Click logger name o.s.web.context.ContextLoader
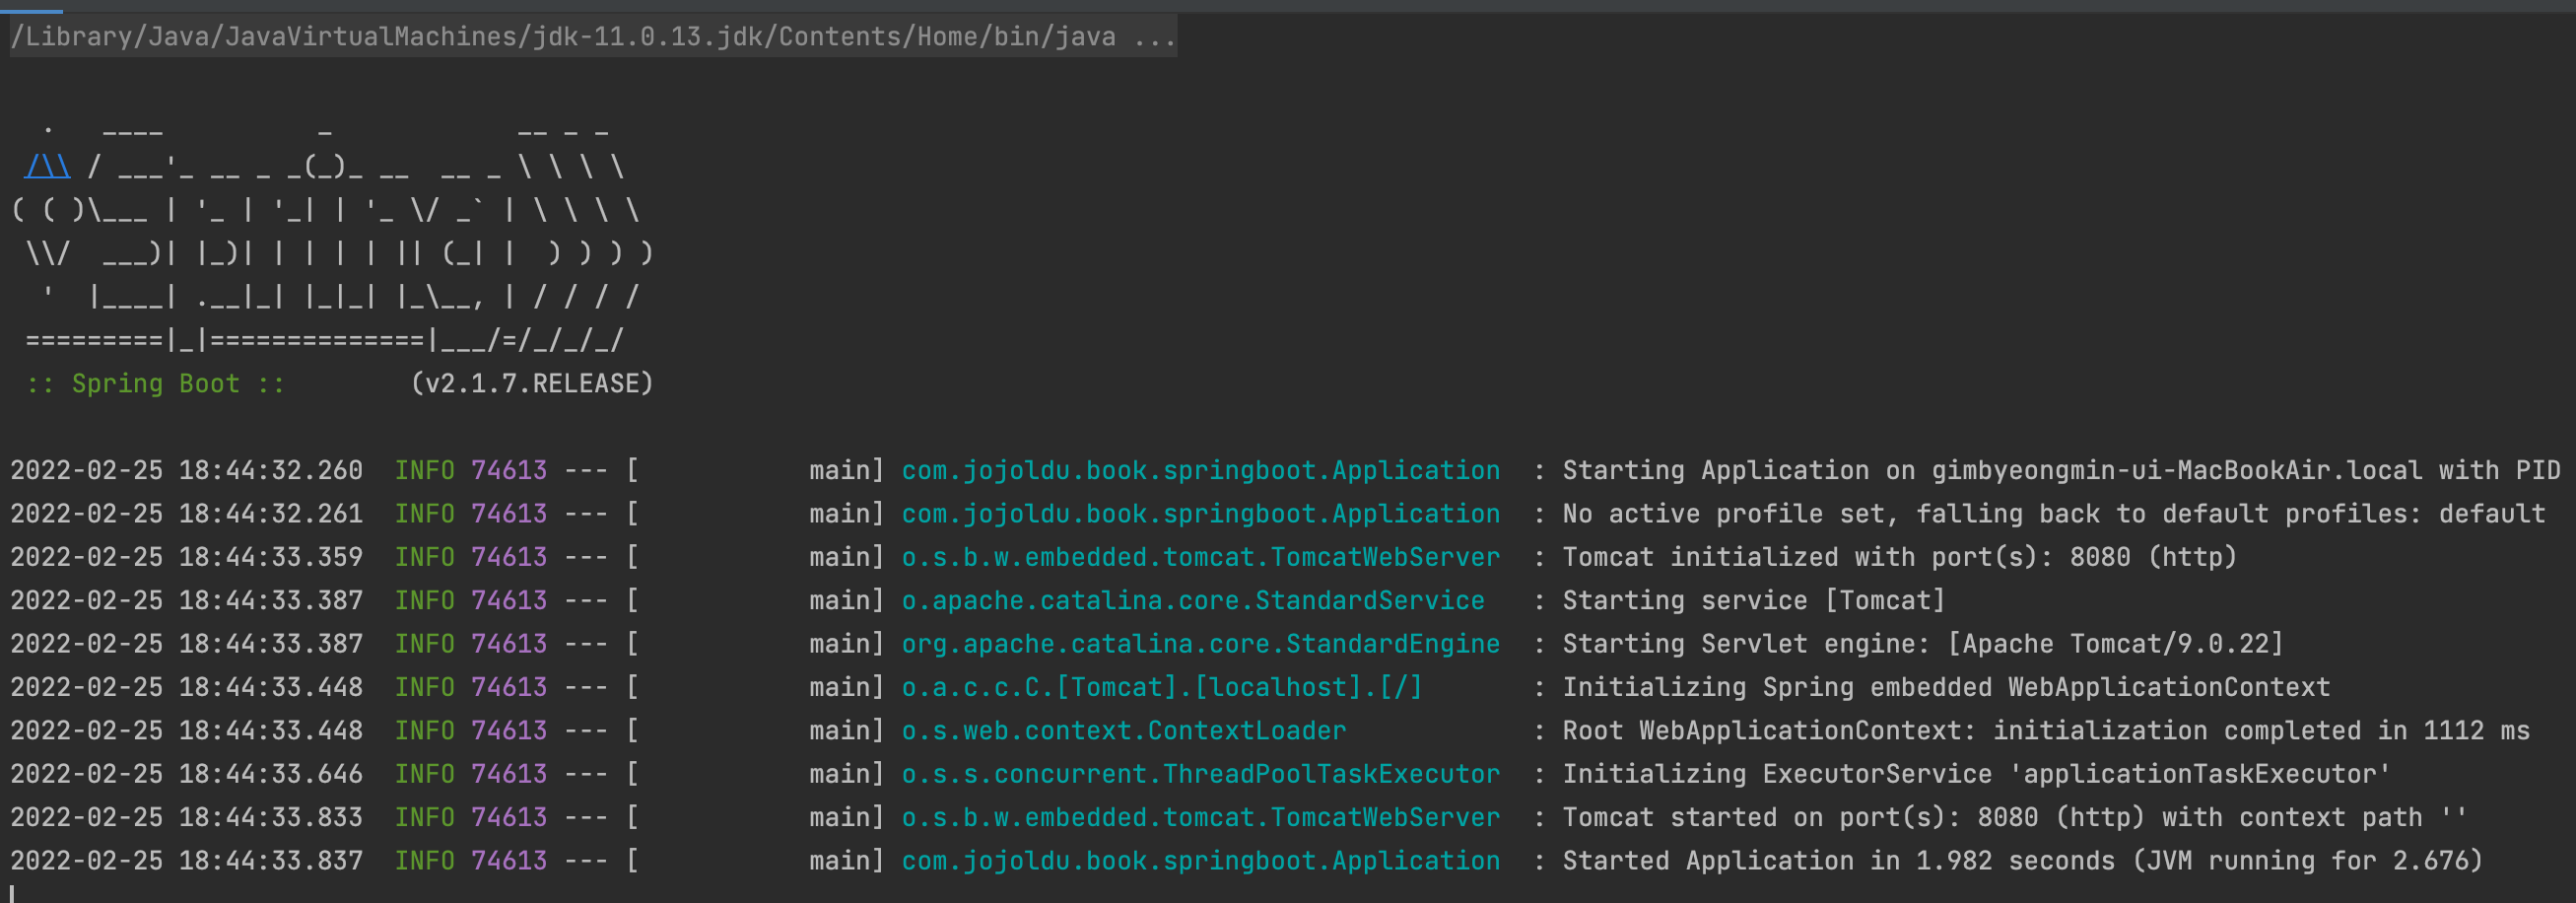2576x903 pixels. click(x=1124, y=731)
